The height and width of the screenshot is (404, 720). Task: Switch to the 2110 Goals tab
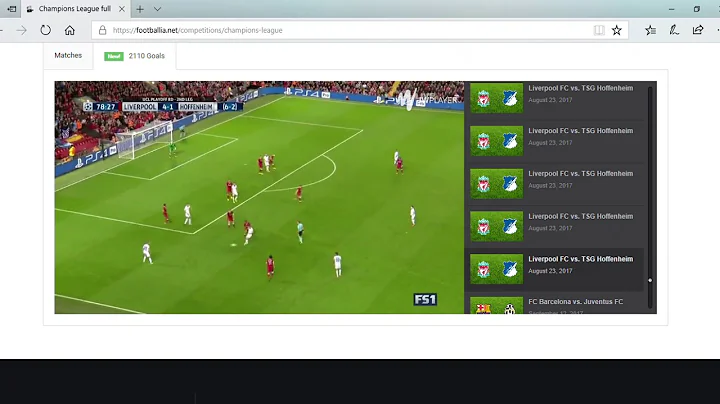(x=135, y=56)
